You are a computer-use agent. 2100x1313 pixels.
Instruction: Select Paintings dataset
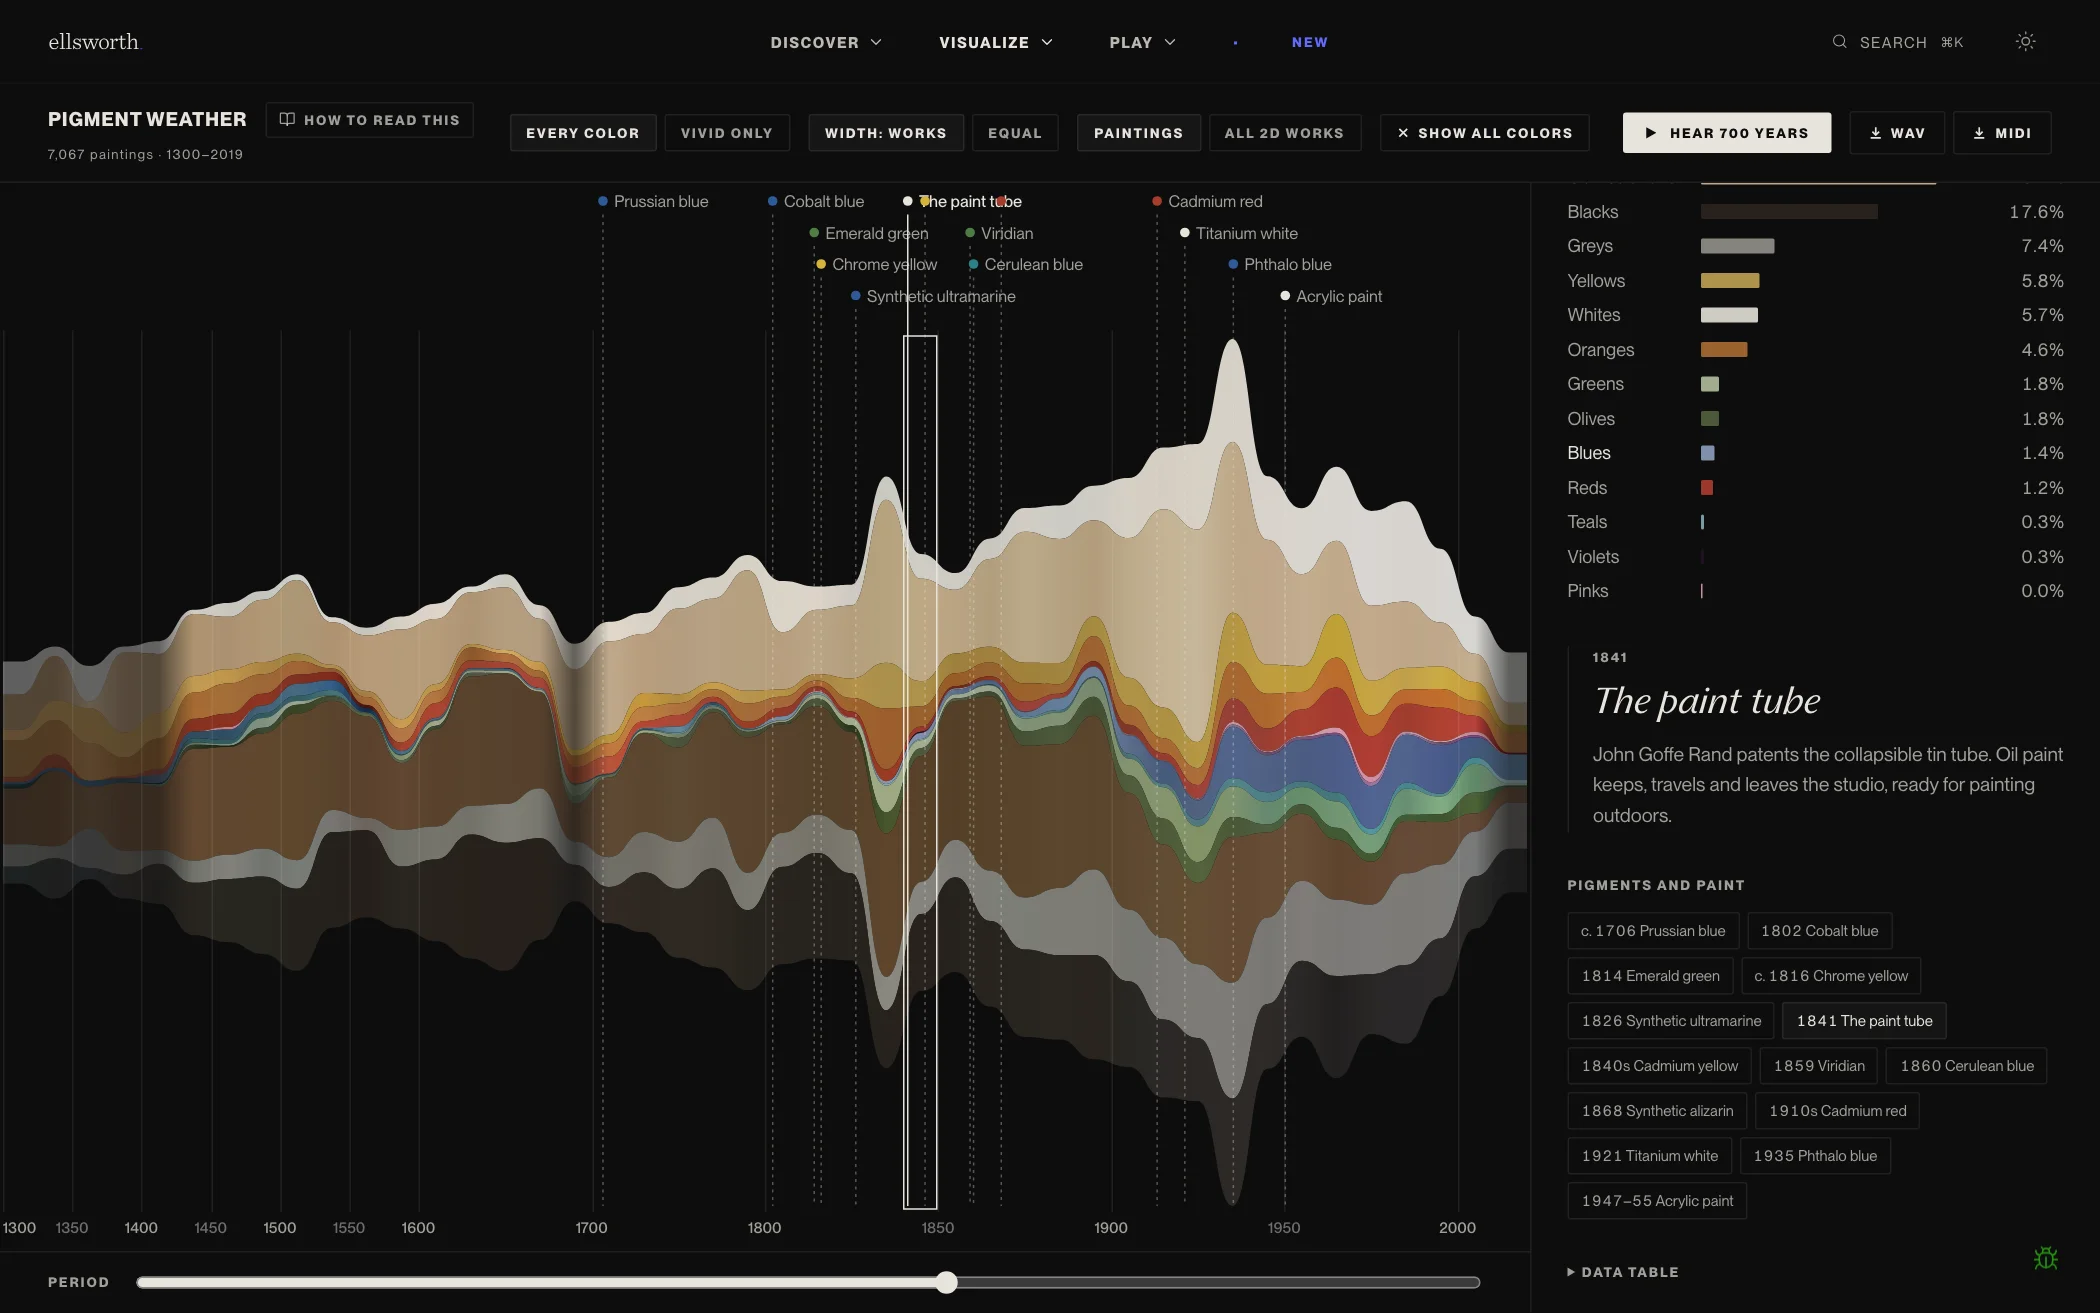coord(1138,133)
